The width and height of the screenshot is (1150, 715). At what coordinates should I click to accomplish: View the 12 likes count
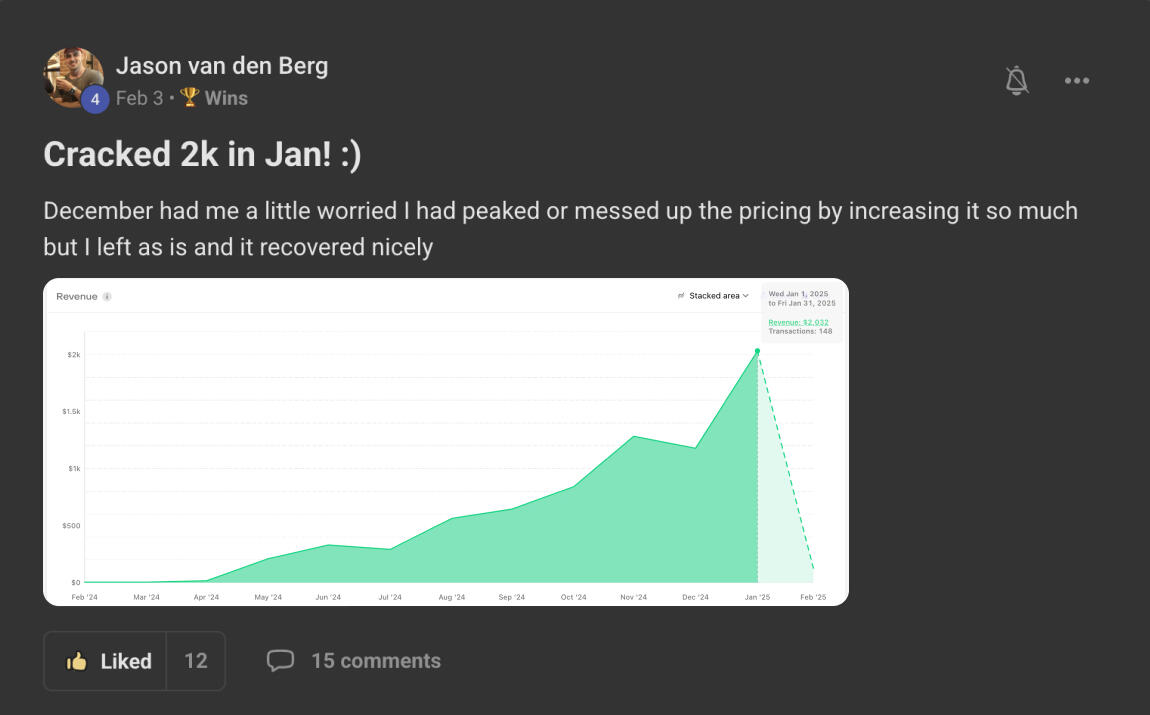coord(196,661)
